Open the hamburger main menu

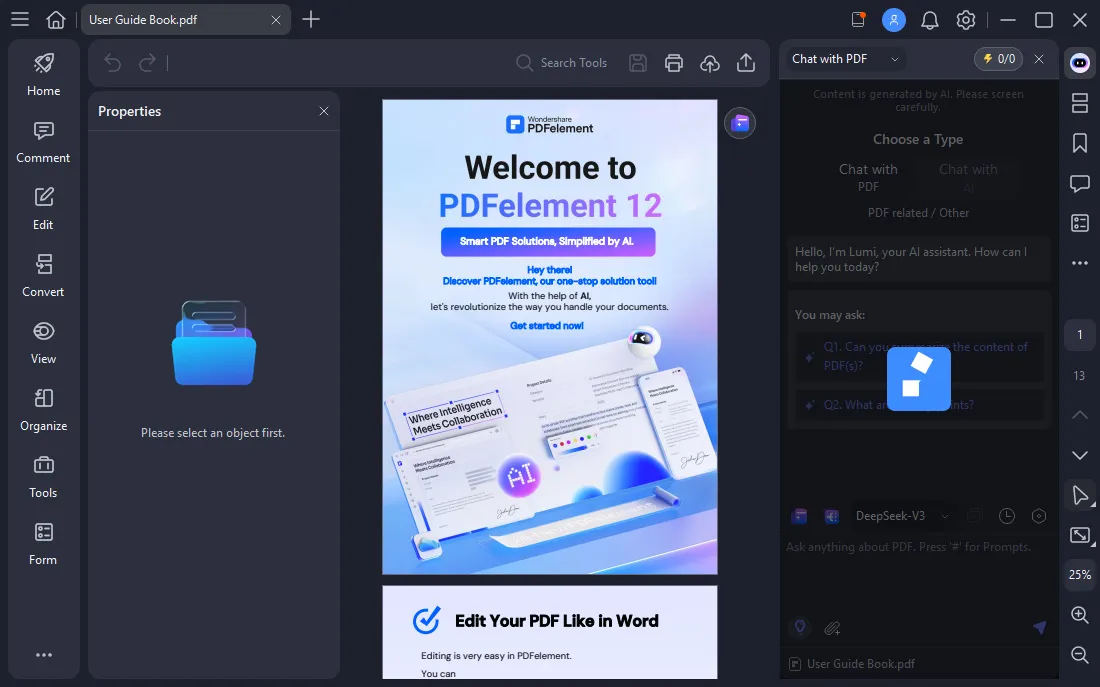coord(20,20)
